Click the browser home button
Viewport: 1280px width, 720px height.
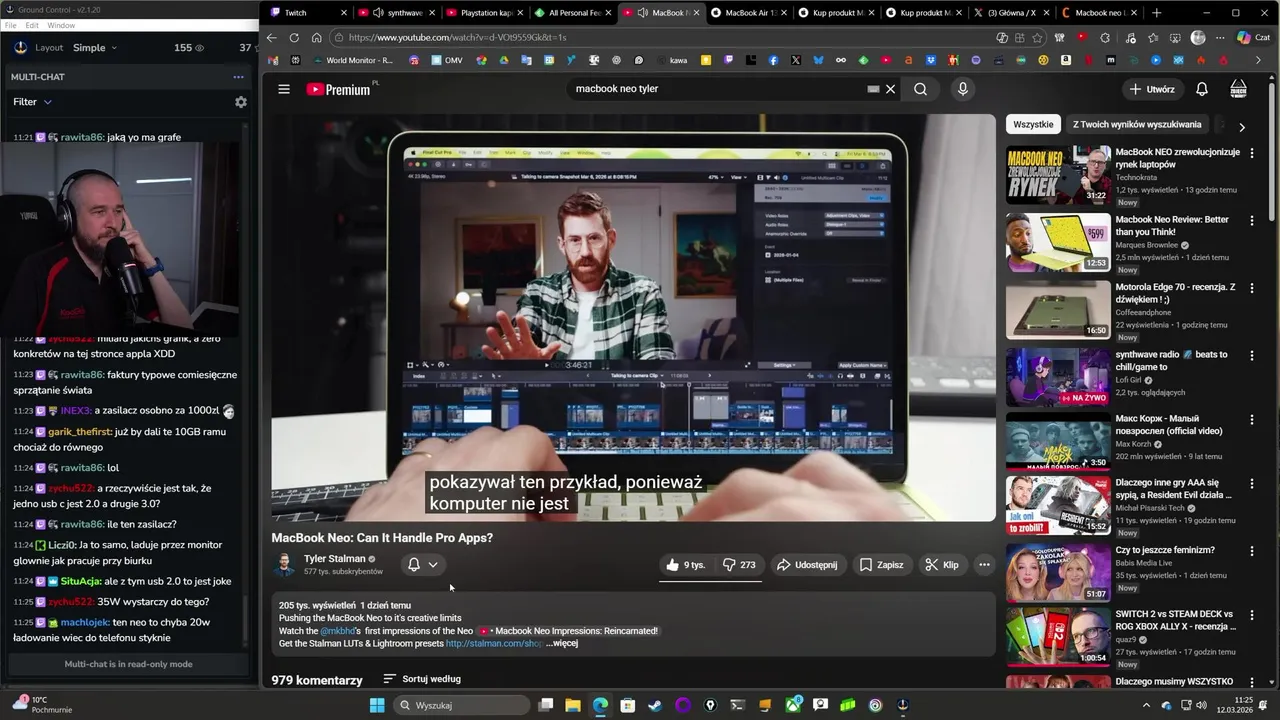point(317,38)
